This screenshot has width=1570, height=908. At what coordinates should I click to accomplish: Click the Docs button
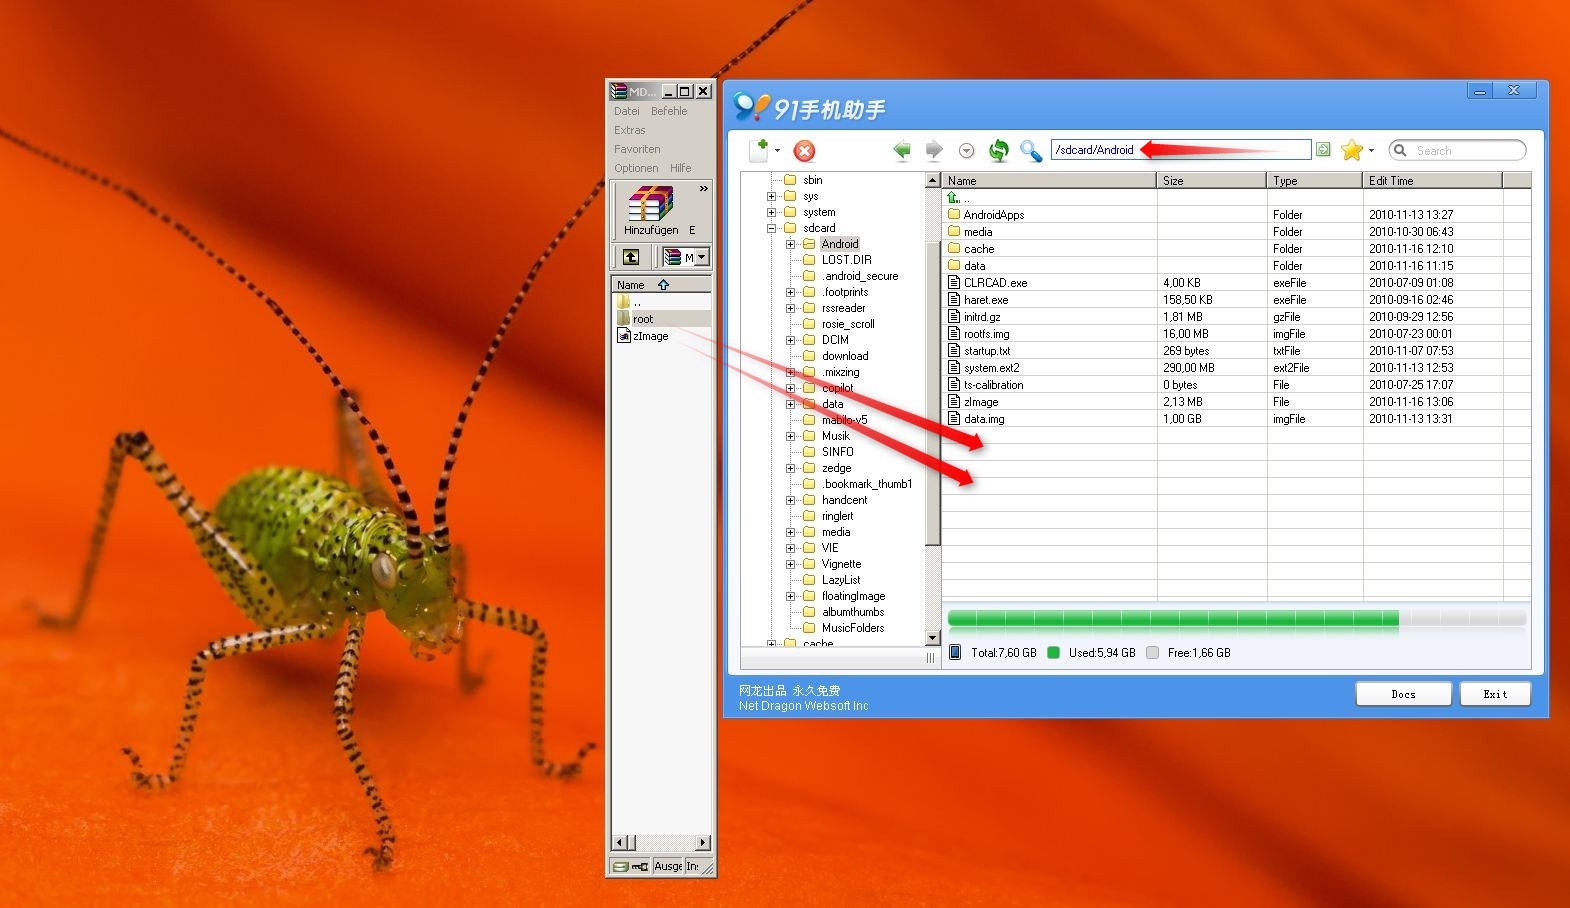click(x=1403, y=694)
